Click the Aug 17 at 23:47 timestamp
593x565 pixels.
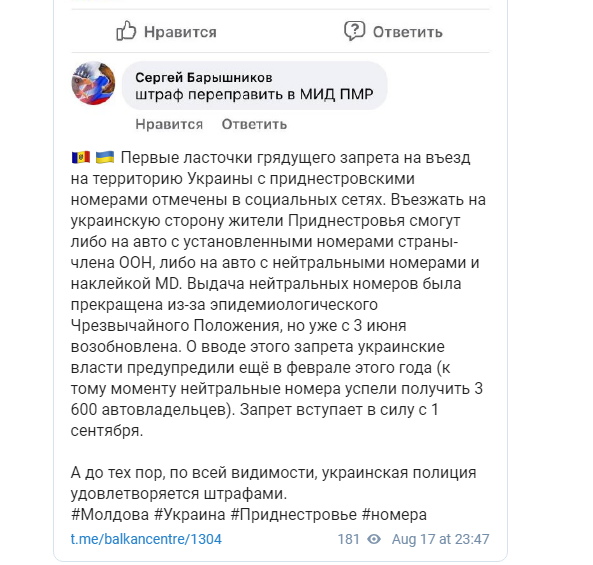[440, 539]
